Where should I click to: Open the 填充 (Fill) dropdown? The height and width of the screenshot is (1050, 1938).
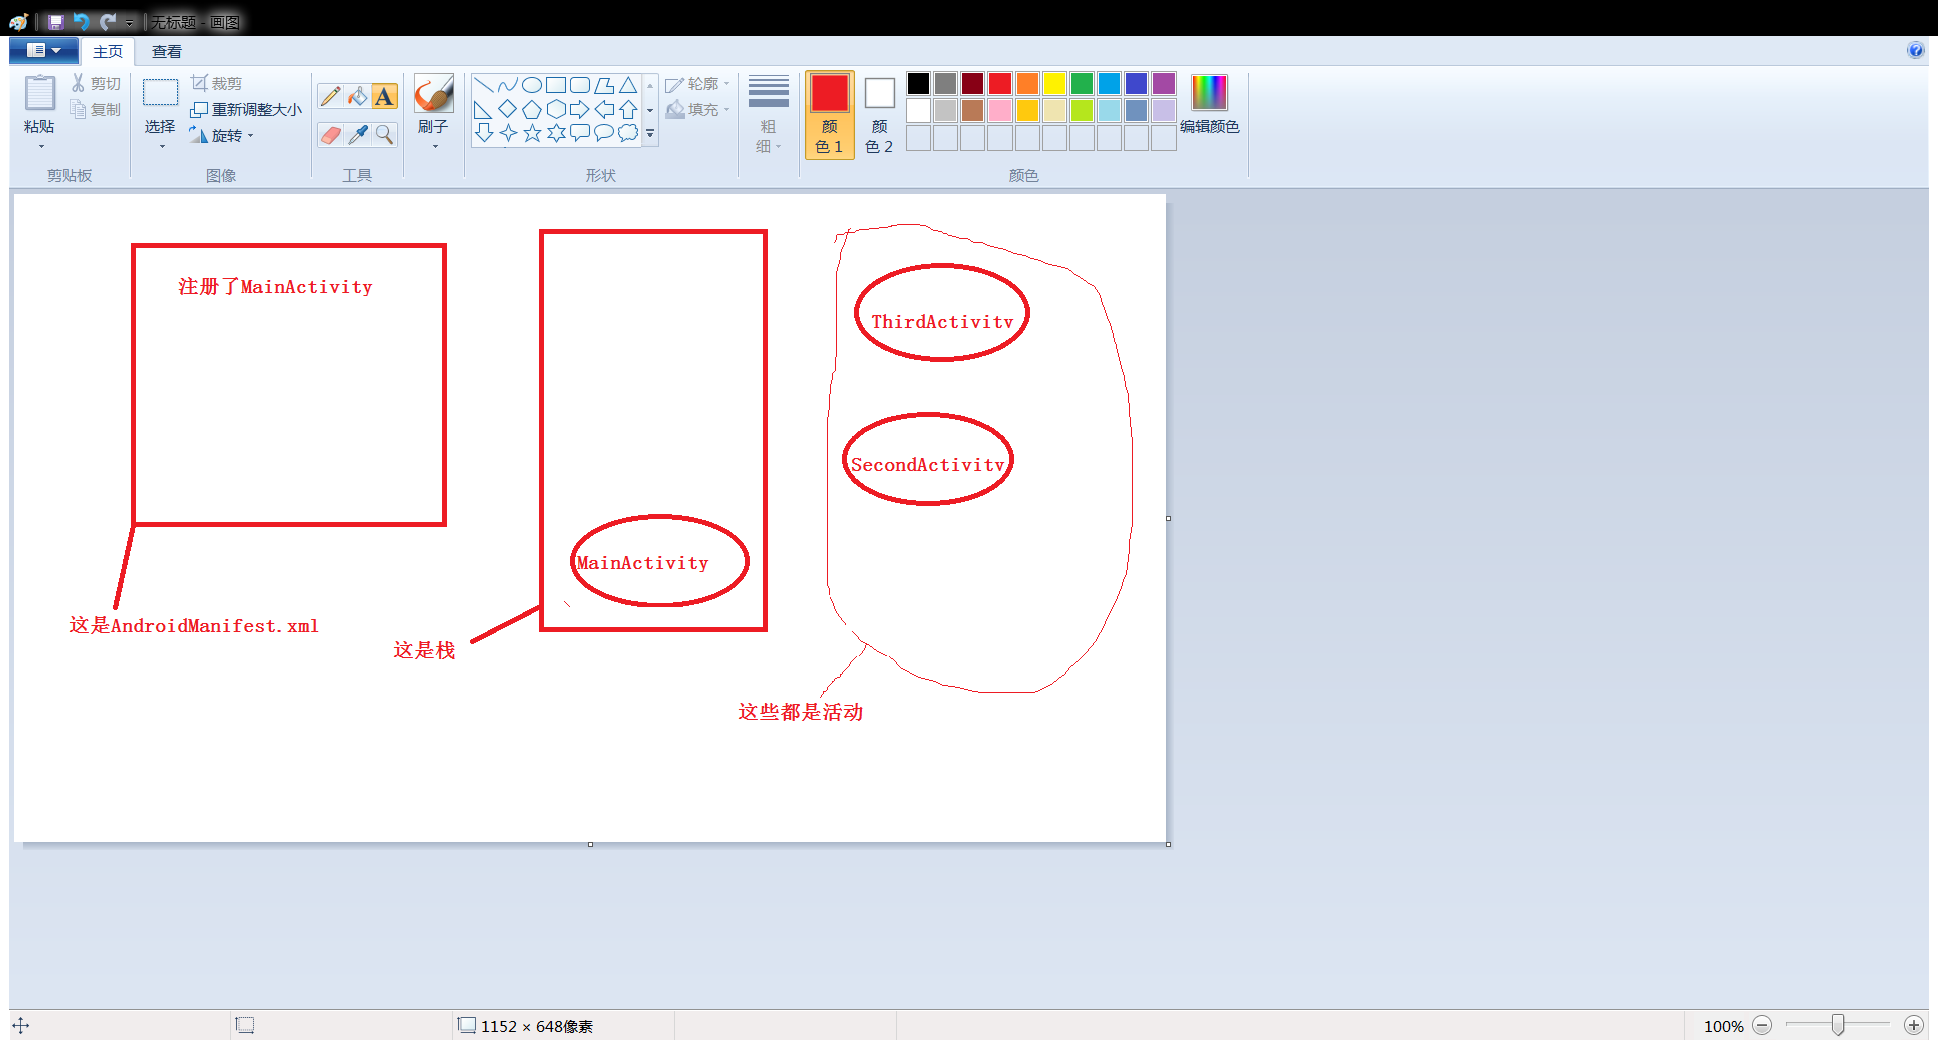click(x=697, y=109)
